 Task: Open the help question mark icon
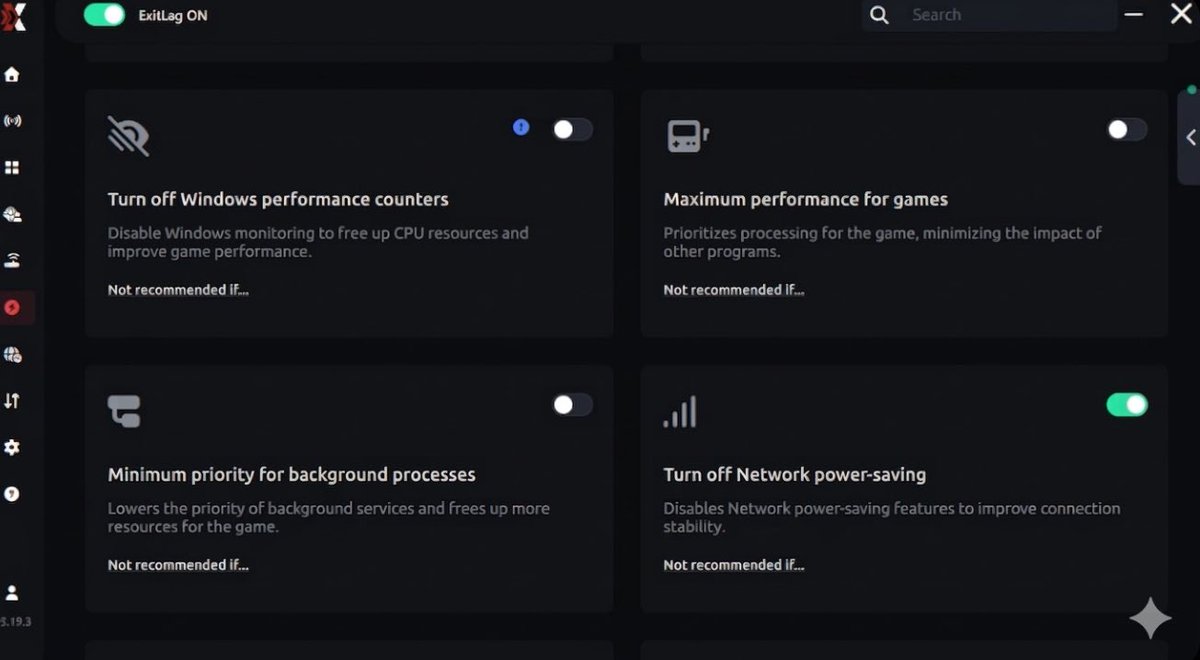12,494
